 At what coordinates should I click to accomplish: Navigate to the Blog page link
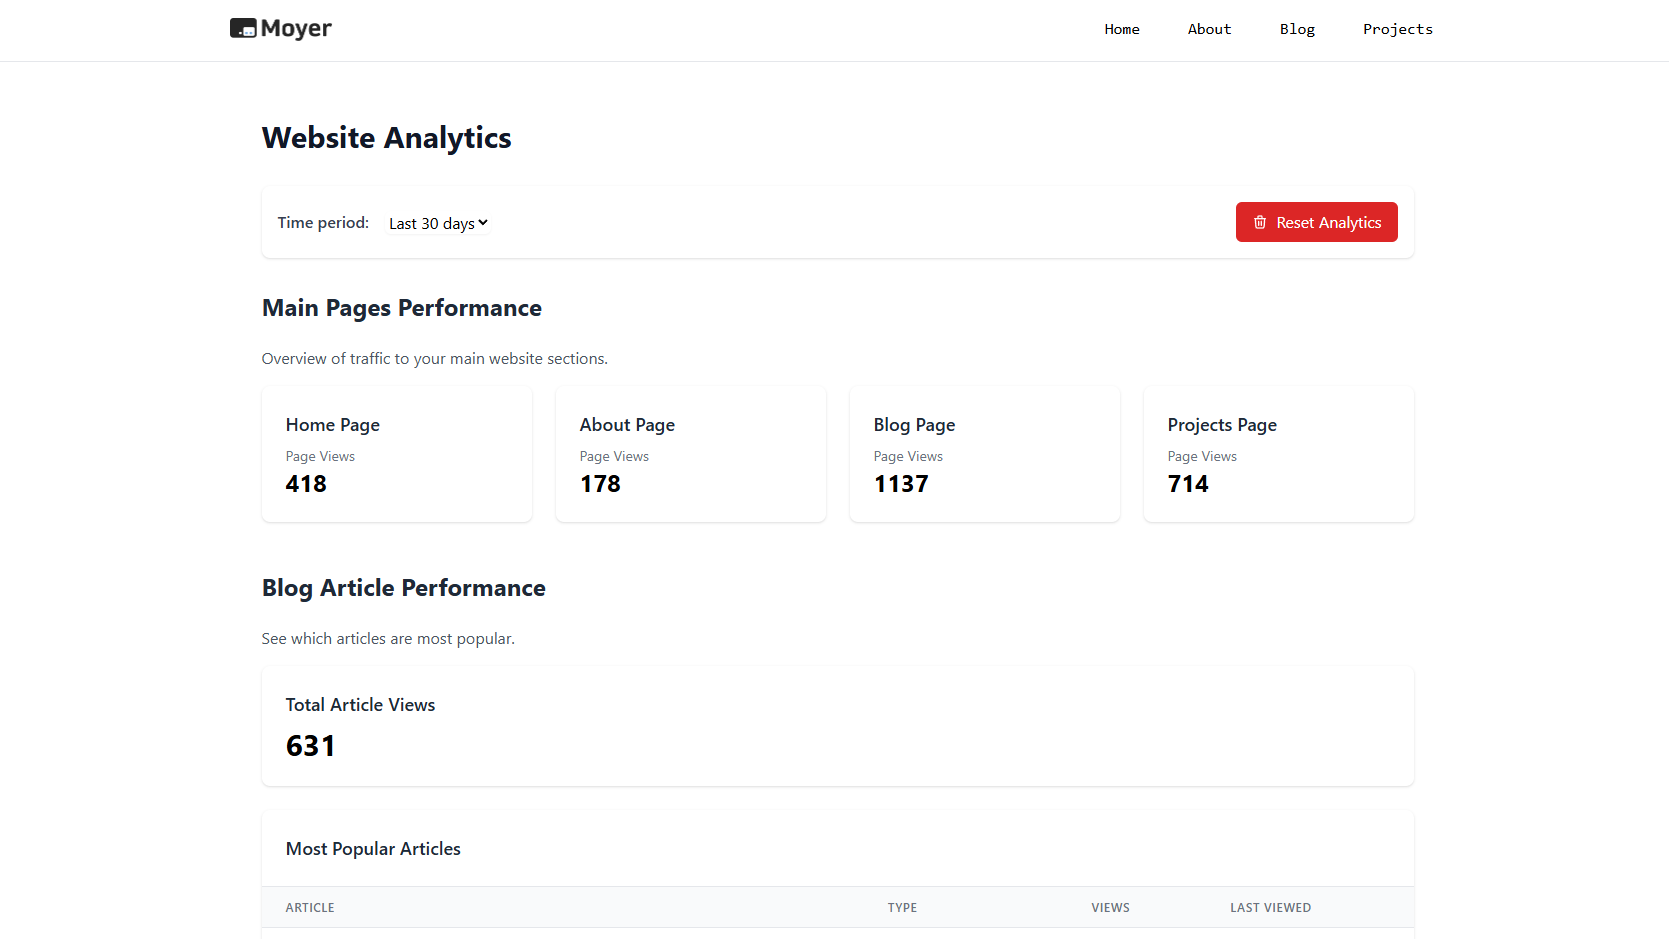[1297, 29]
